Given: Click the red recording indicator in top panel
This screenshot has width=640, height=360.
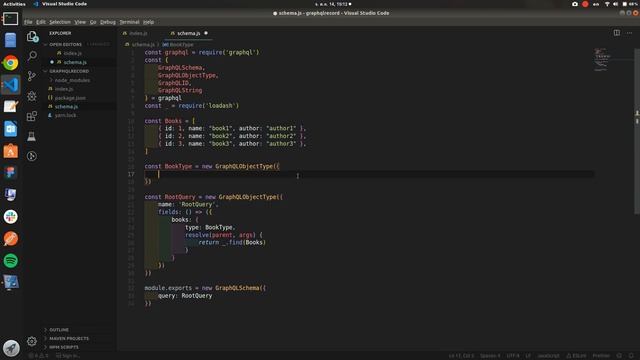Looking at the screenshot, I should [585, 4].
